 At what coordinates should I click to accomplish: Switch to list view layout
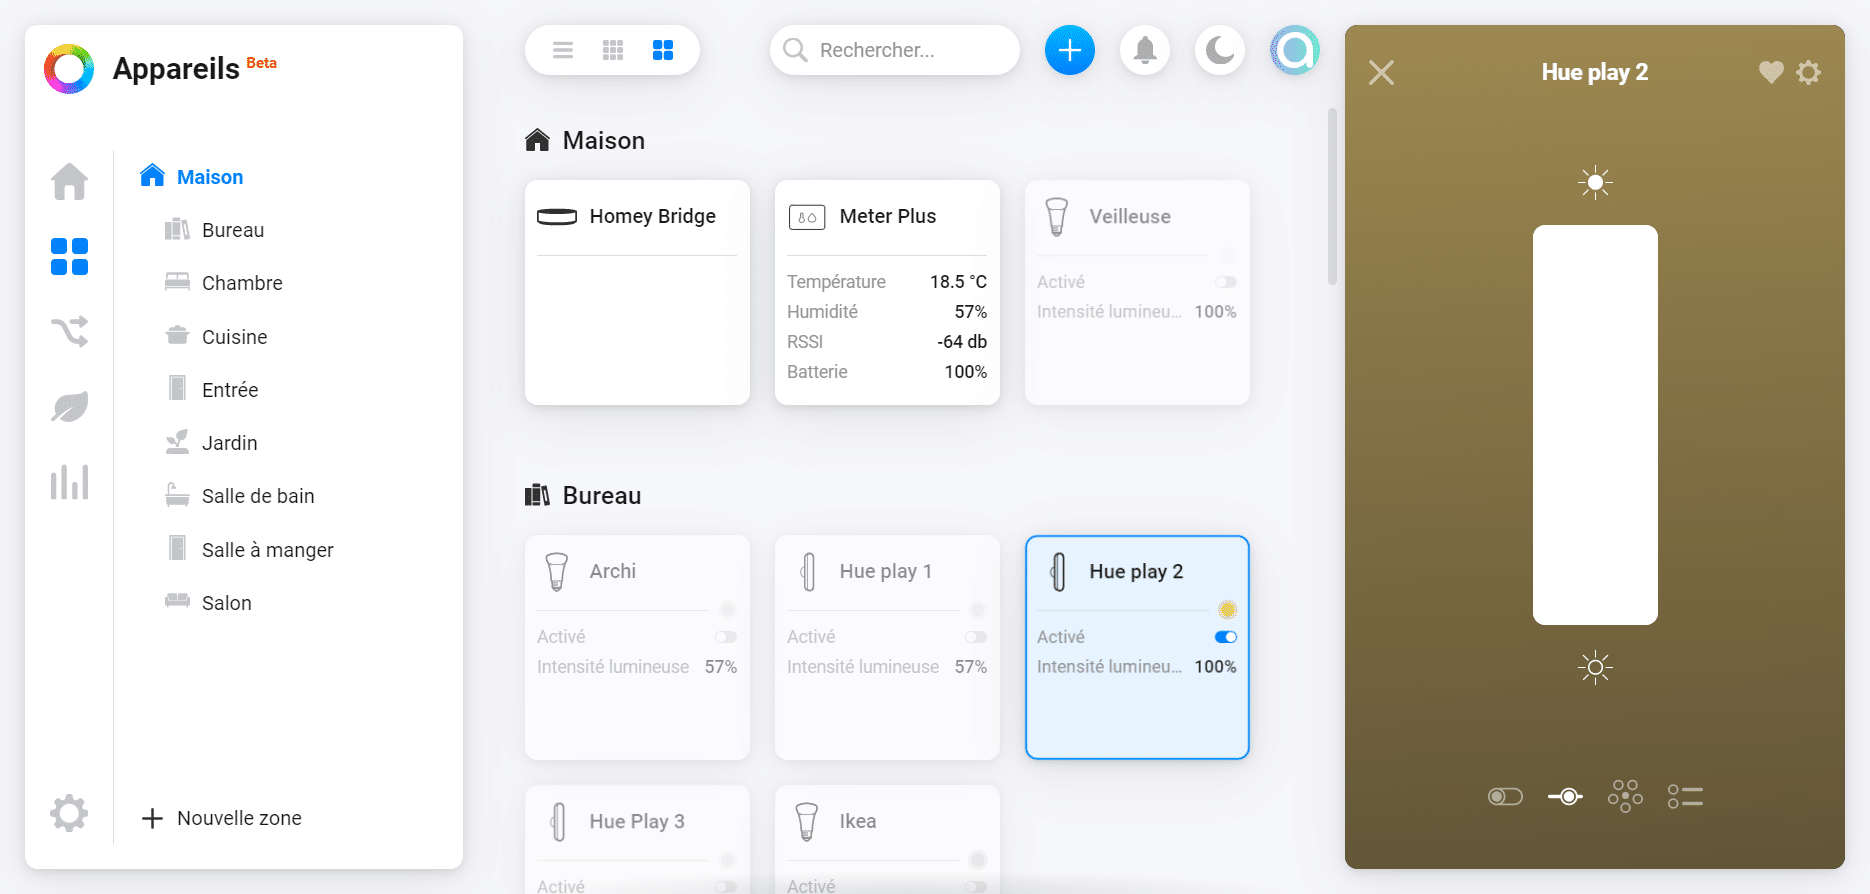[563, 50]
